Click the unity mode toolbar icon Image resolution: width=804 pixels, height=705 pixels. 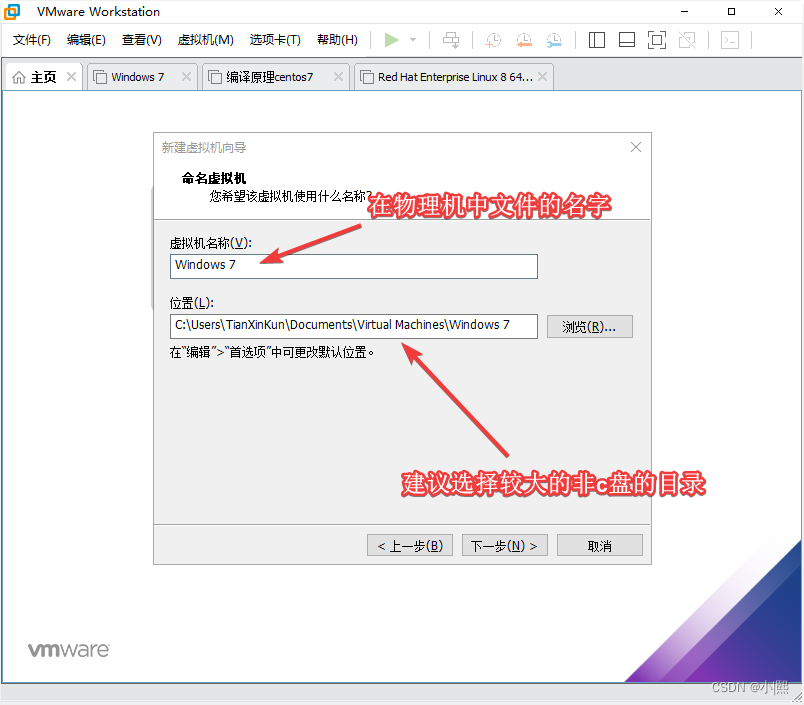pos(687,40)
